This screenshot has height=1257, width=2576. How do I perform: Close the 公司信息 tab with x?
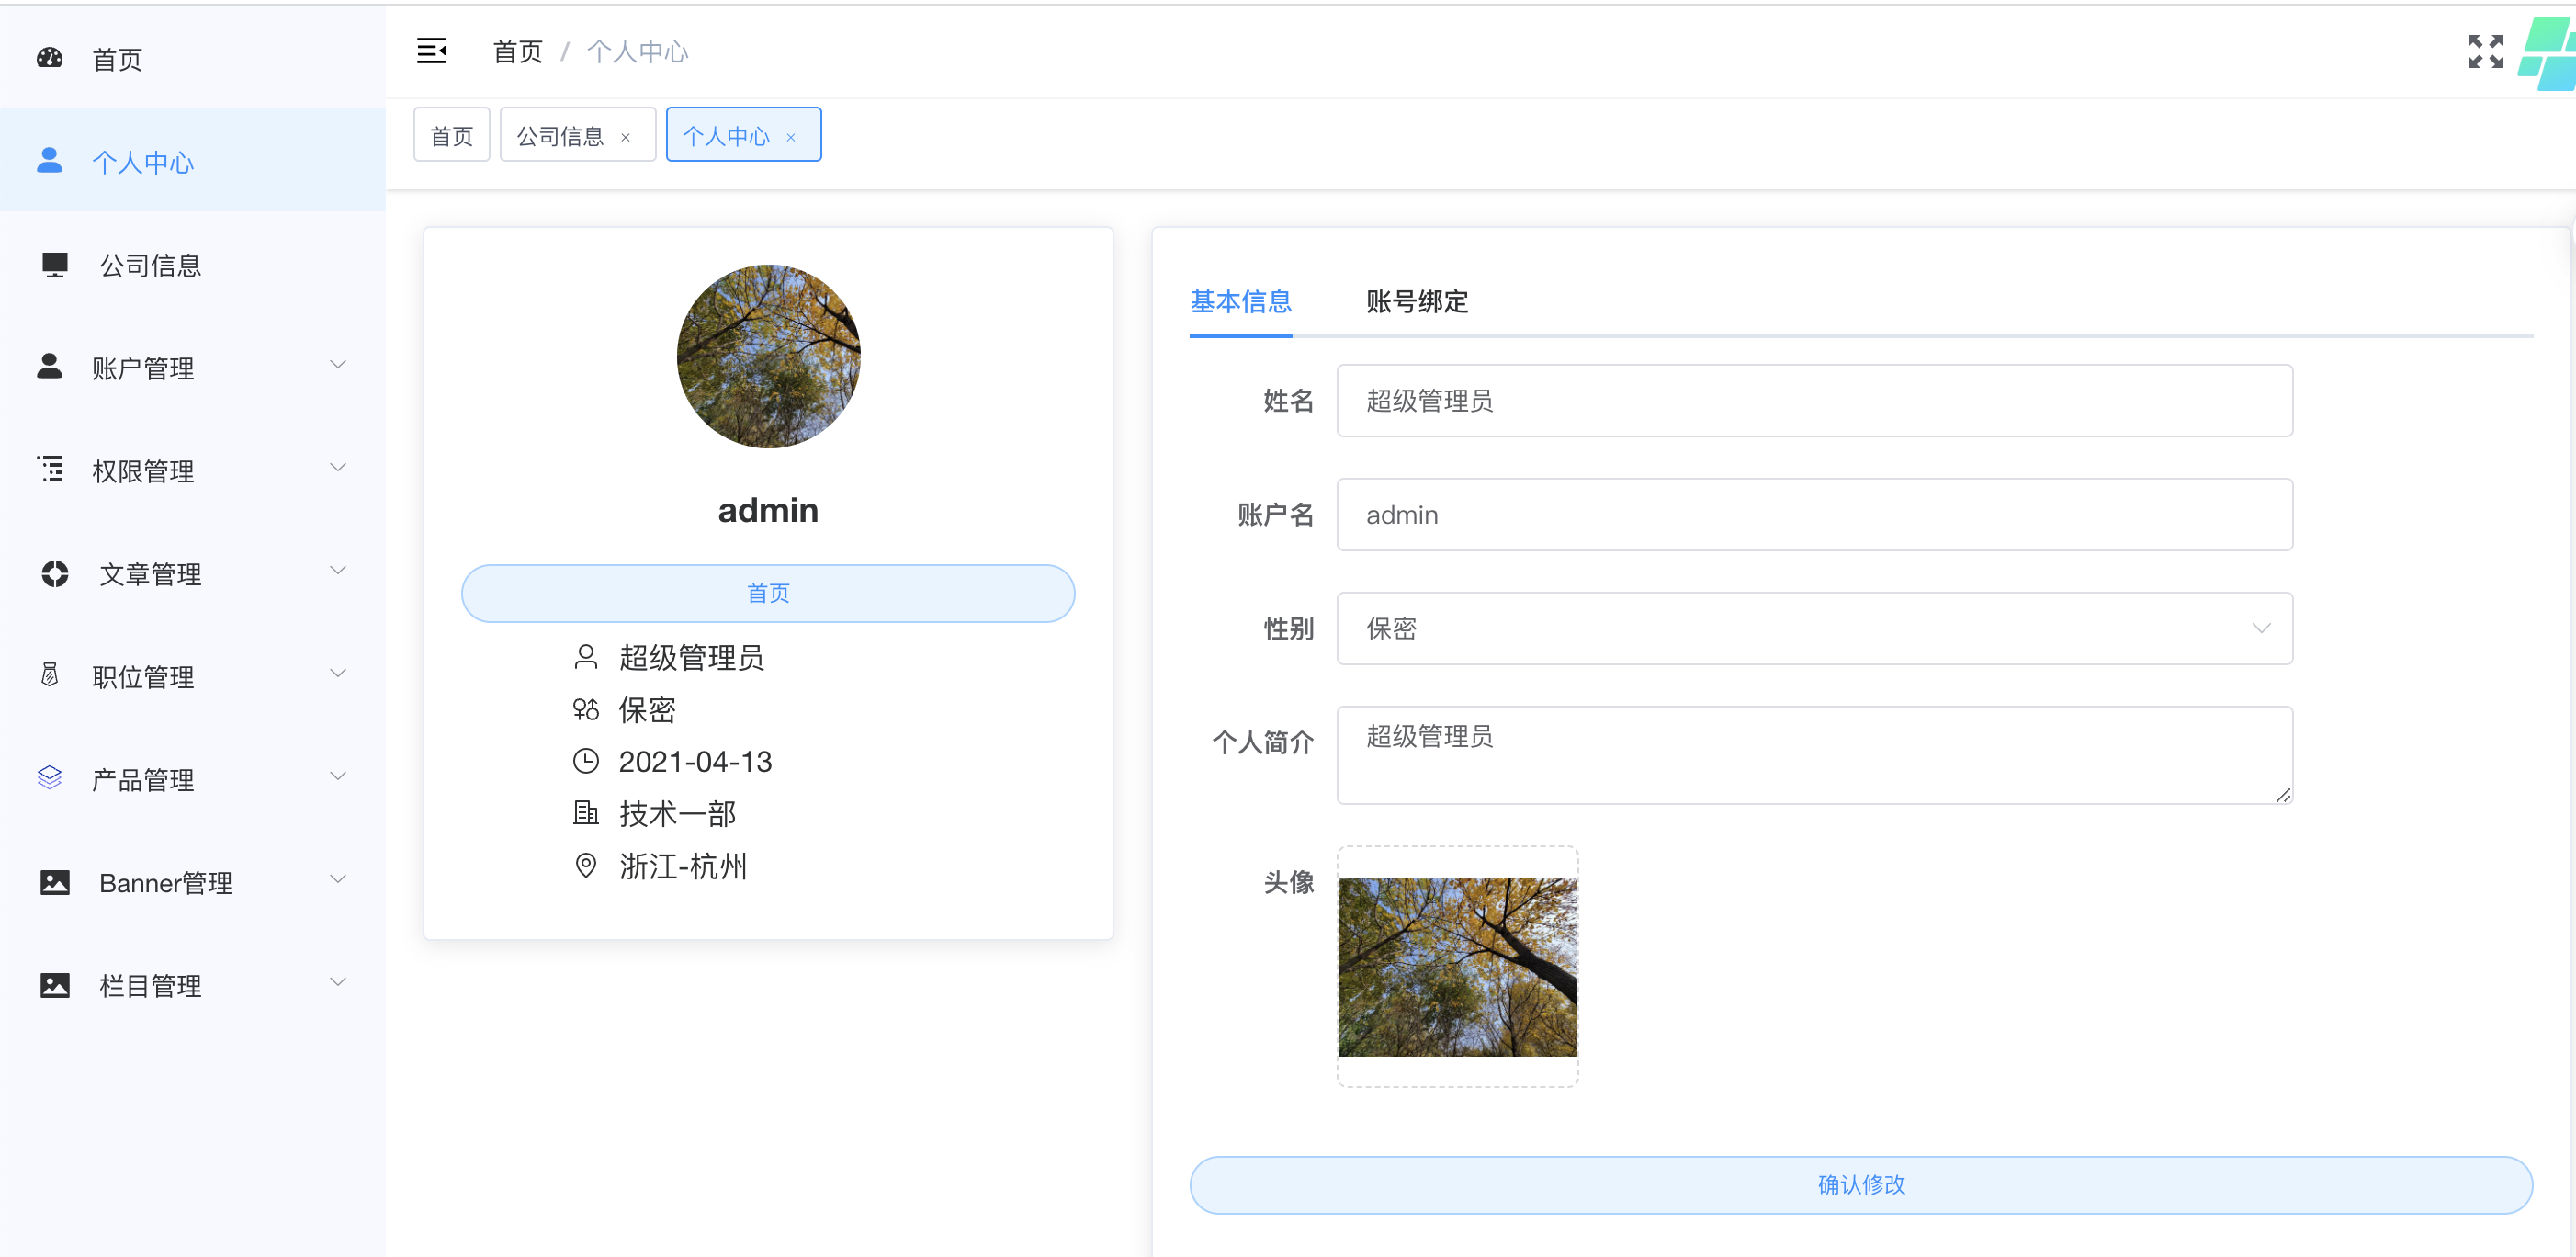tap(626, 137)
